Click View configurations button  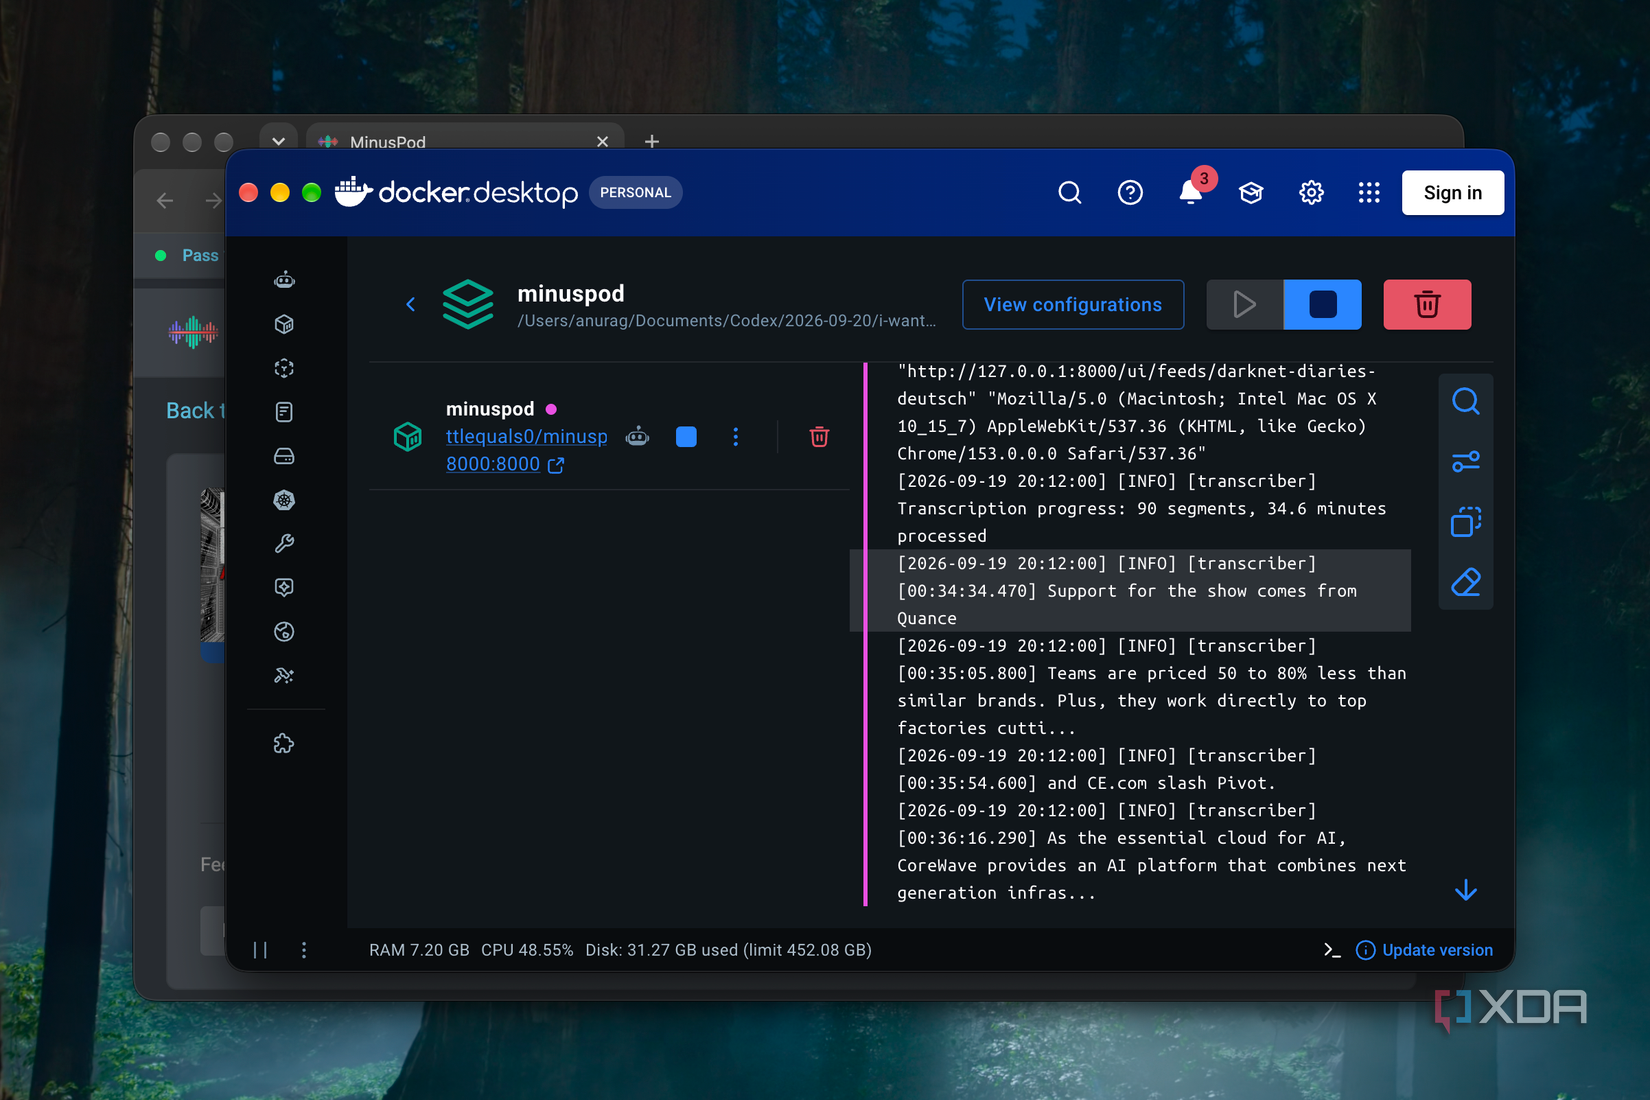[1073, 305]
